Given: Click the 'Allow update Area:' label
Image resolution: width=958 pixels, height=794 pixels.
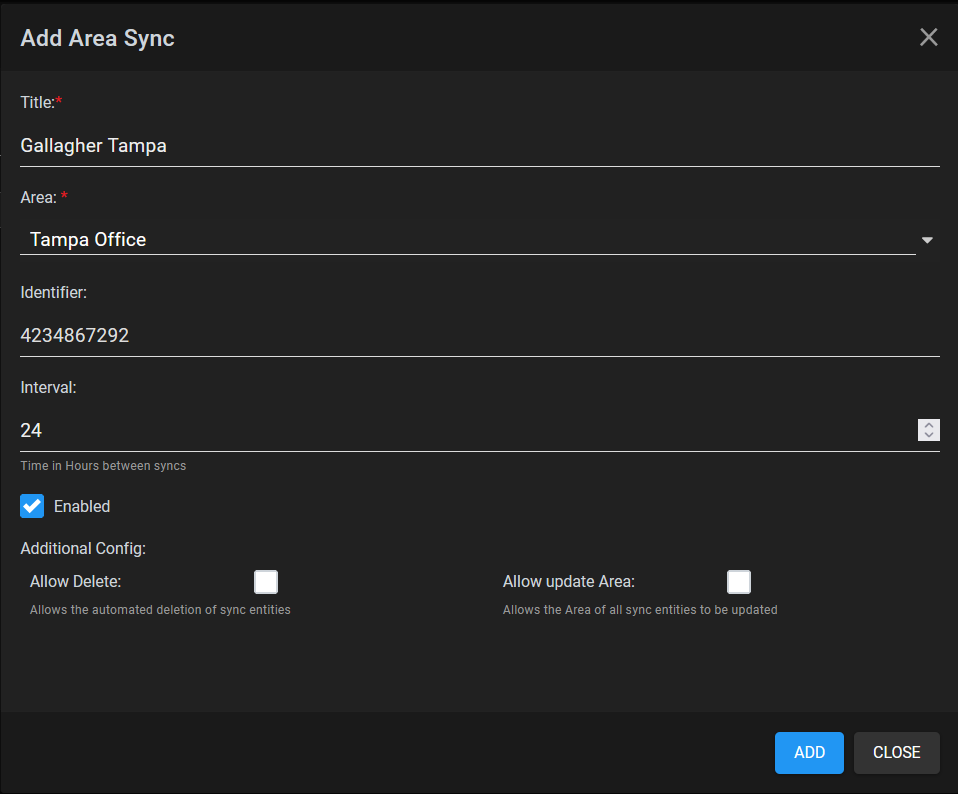Looking at the screenshot, I should [x=569, y=581].
